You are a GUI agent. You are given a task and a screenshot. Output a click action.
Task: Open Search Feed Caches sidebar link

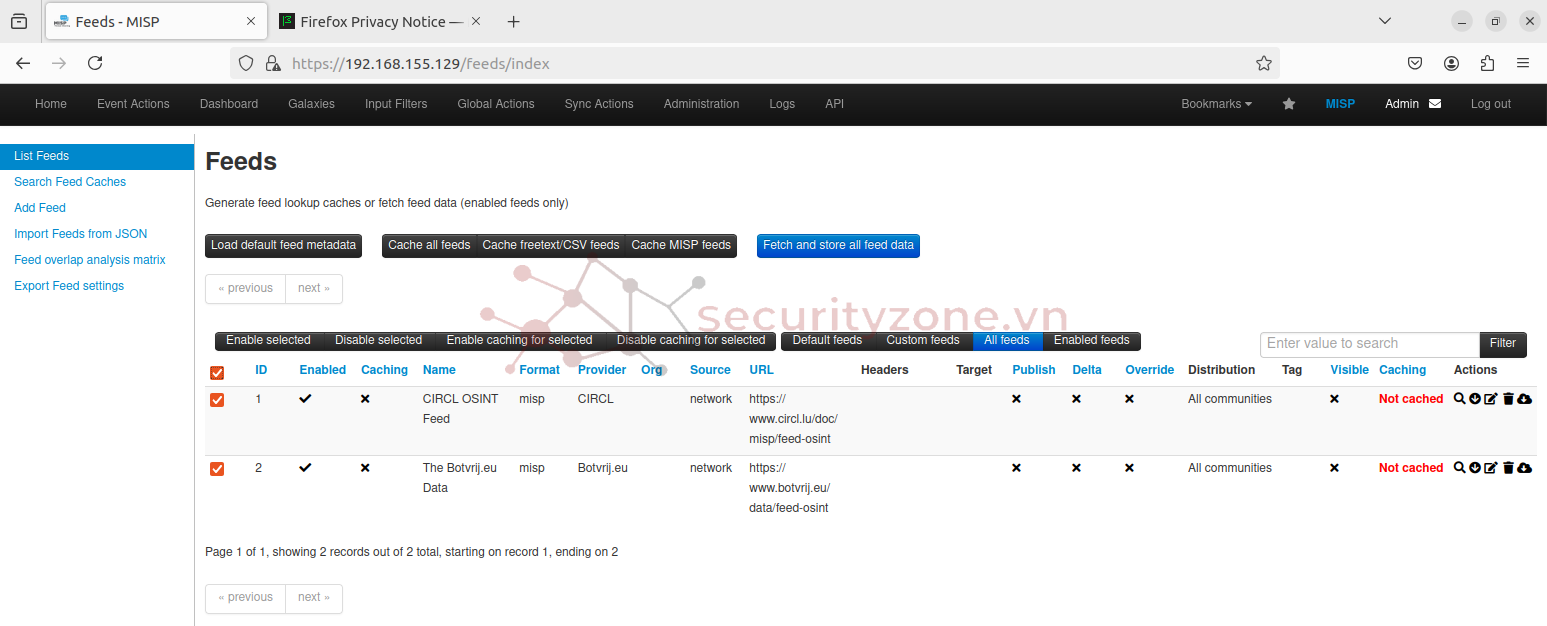tap(70, 182)
